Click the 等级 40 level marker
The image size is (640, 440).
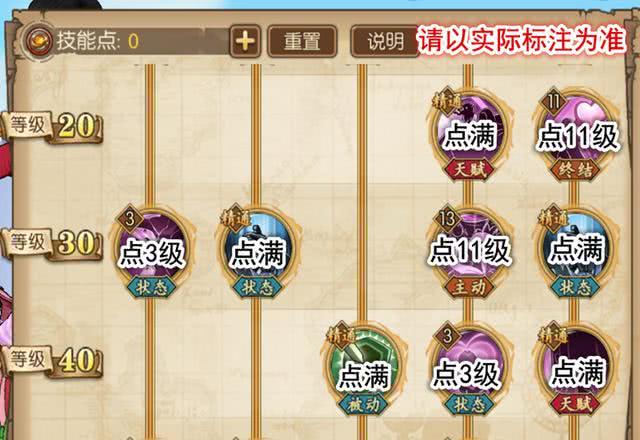[x=51, y=361]
